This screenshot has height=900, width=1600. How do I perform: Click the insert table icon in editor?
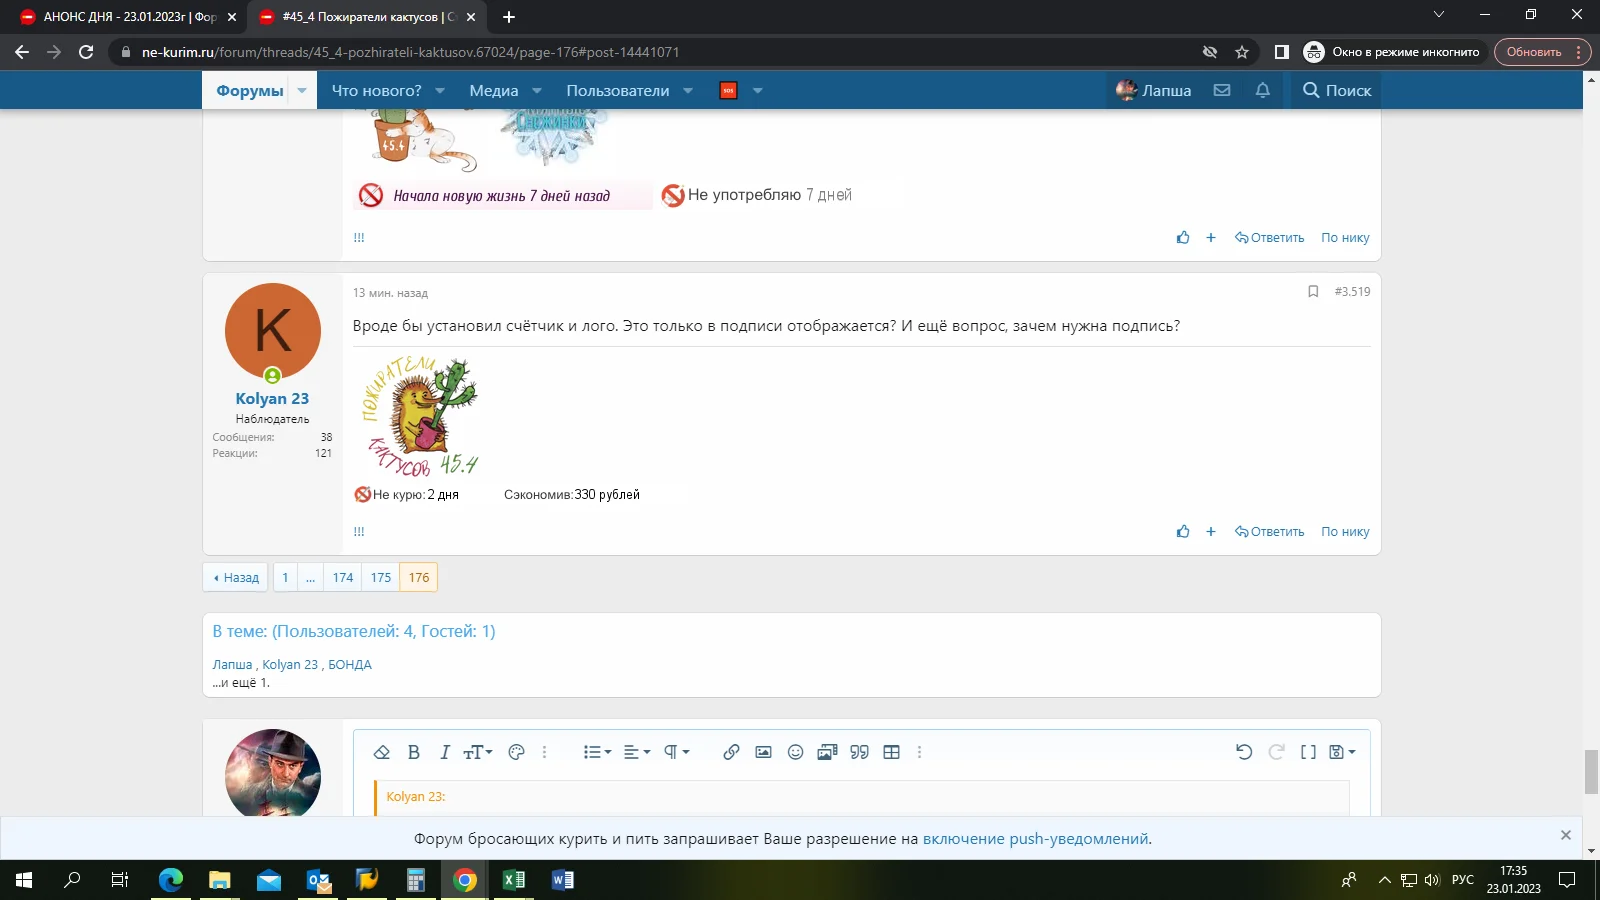point(892,752)
